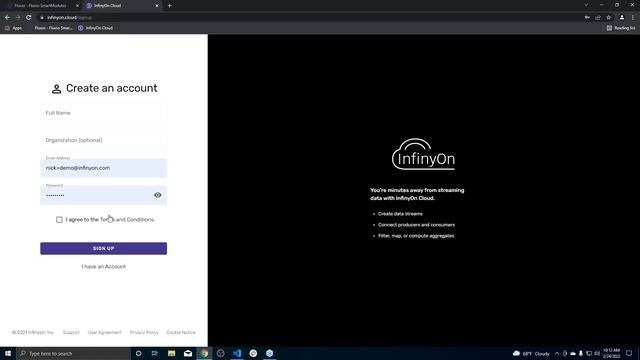This screenshot has height=360, width=640.
Task: Expand the system tray hidden icons
Action: click(x=557, y=353)
